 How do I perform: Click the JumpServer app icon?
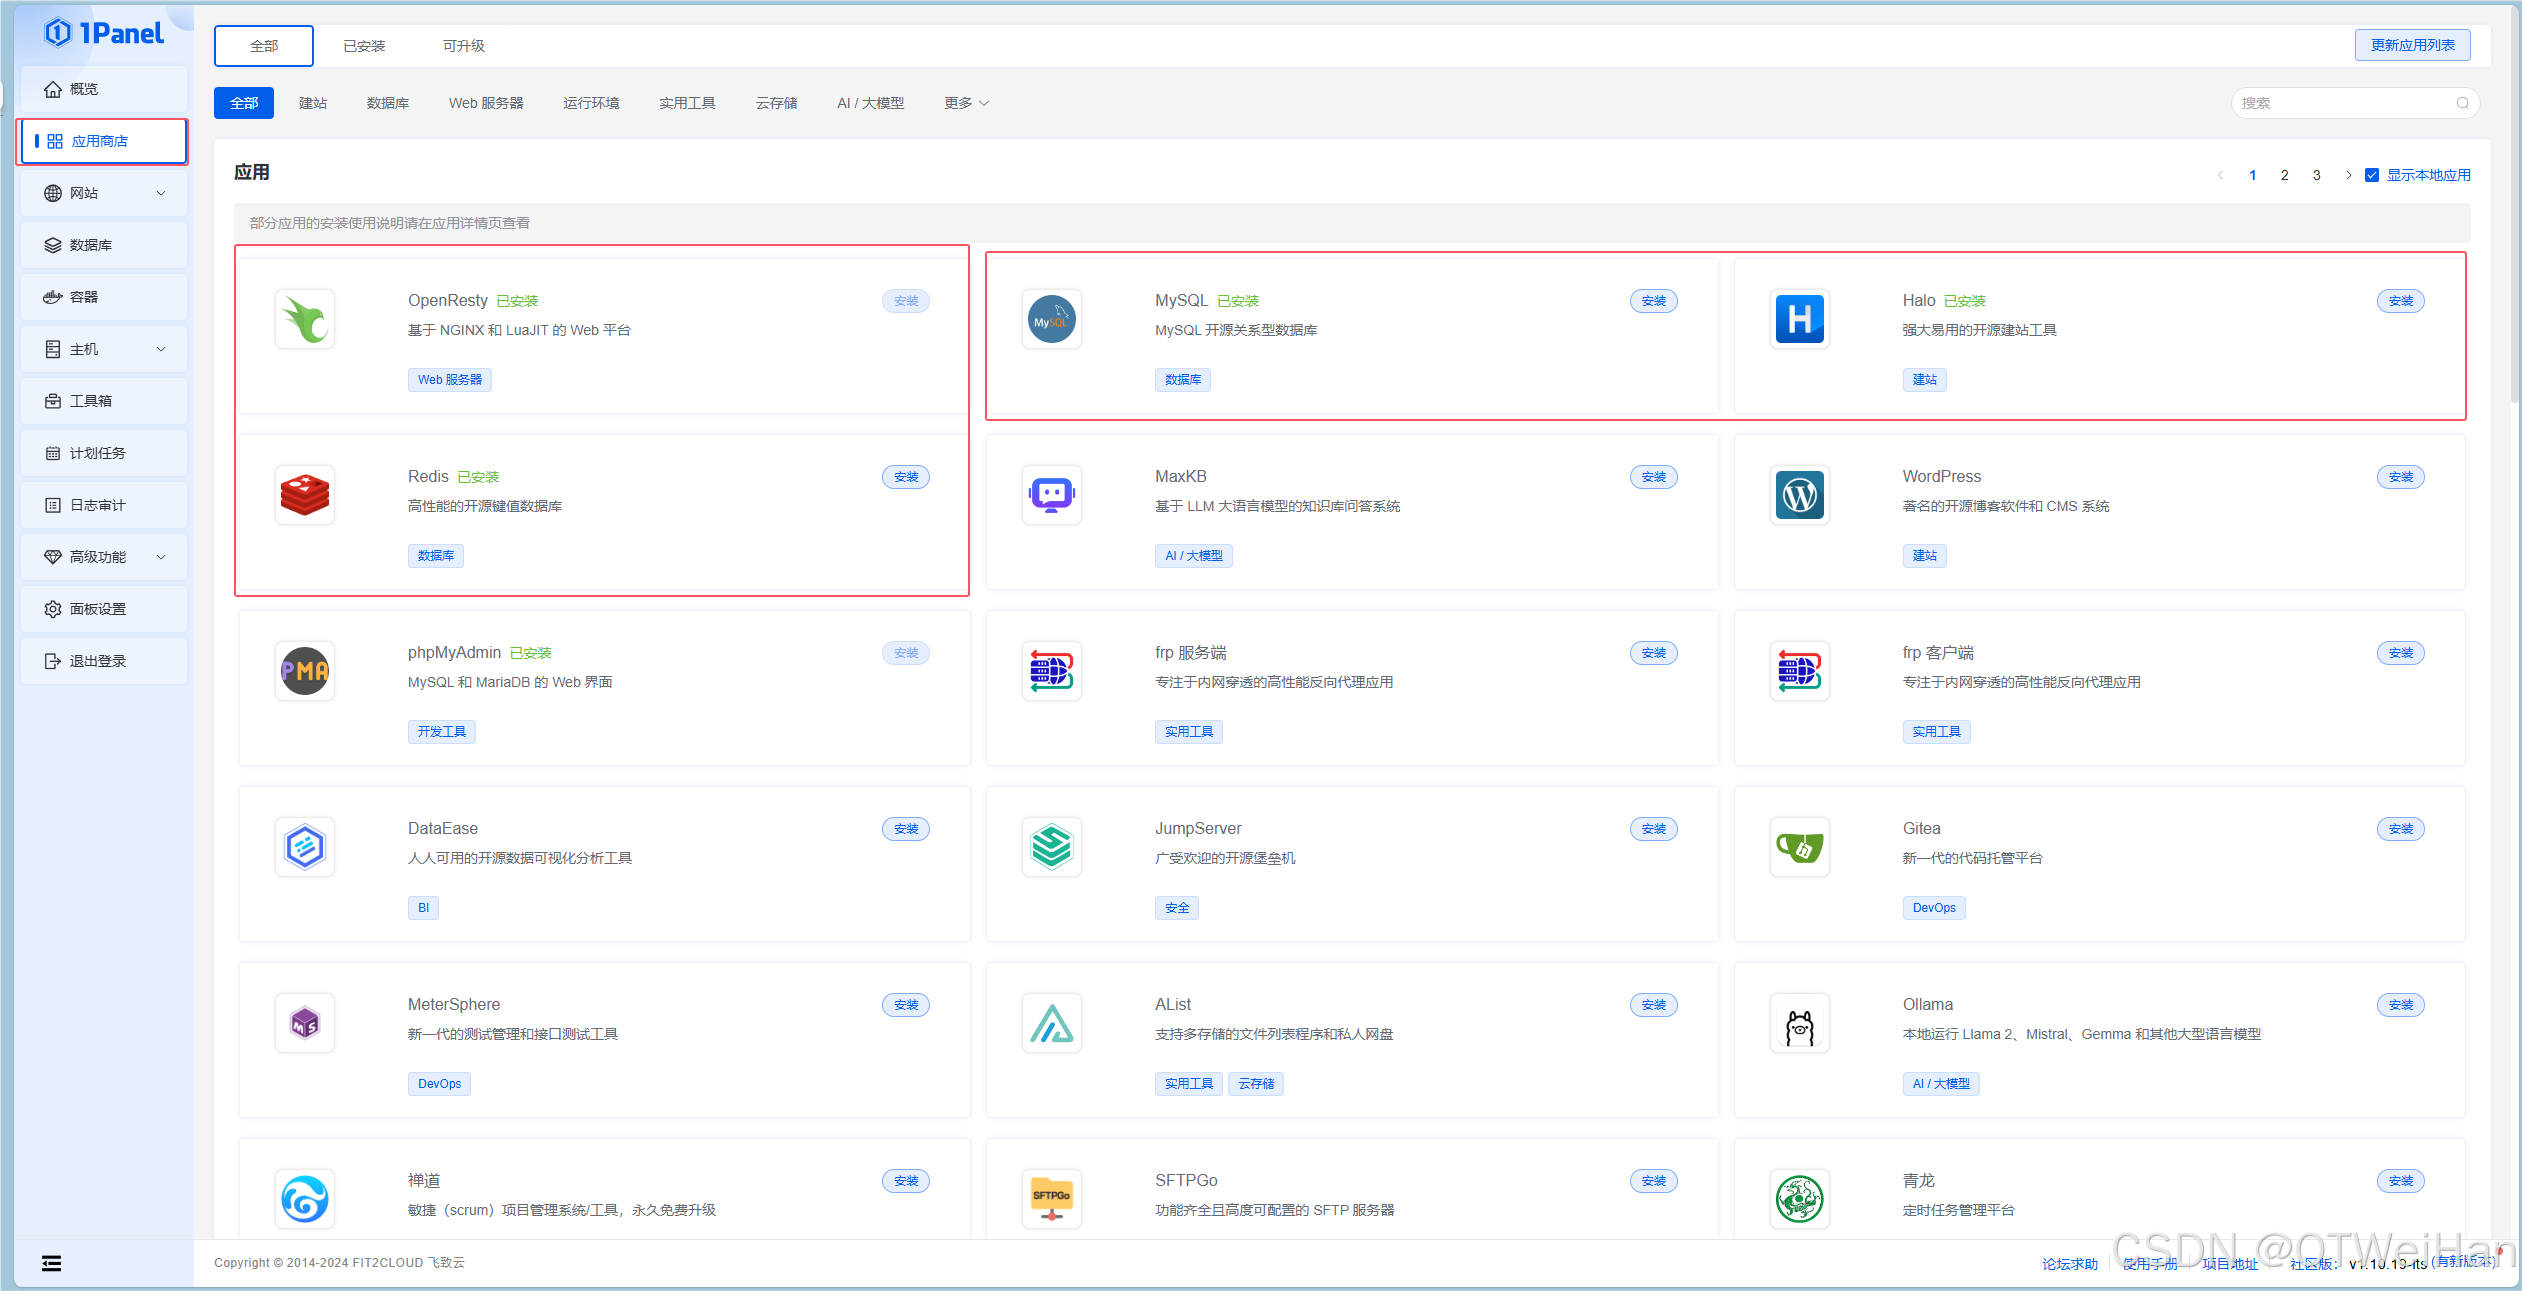(1052, 848)
